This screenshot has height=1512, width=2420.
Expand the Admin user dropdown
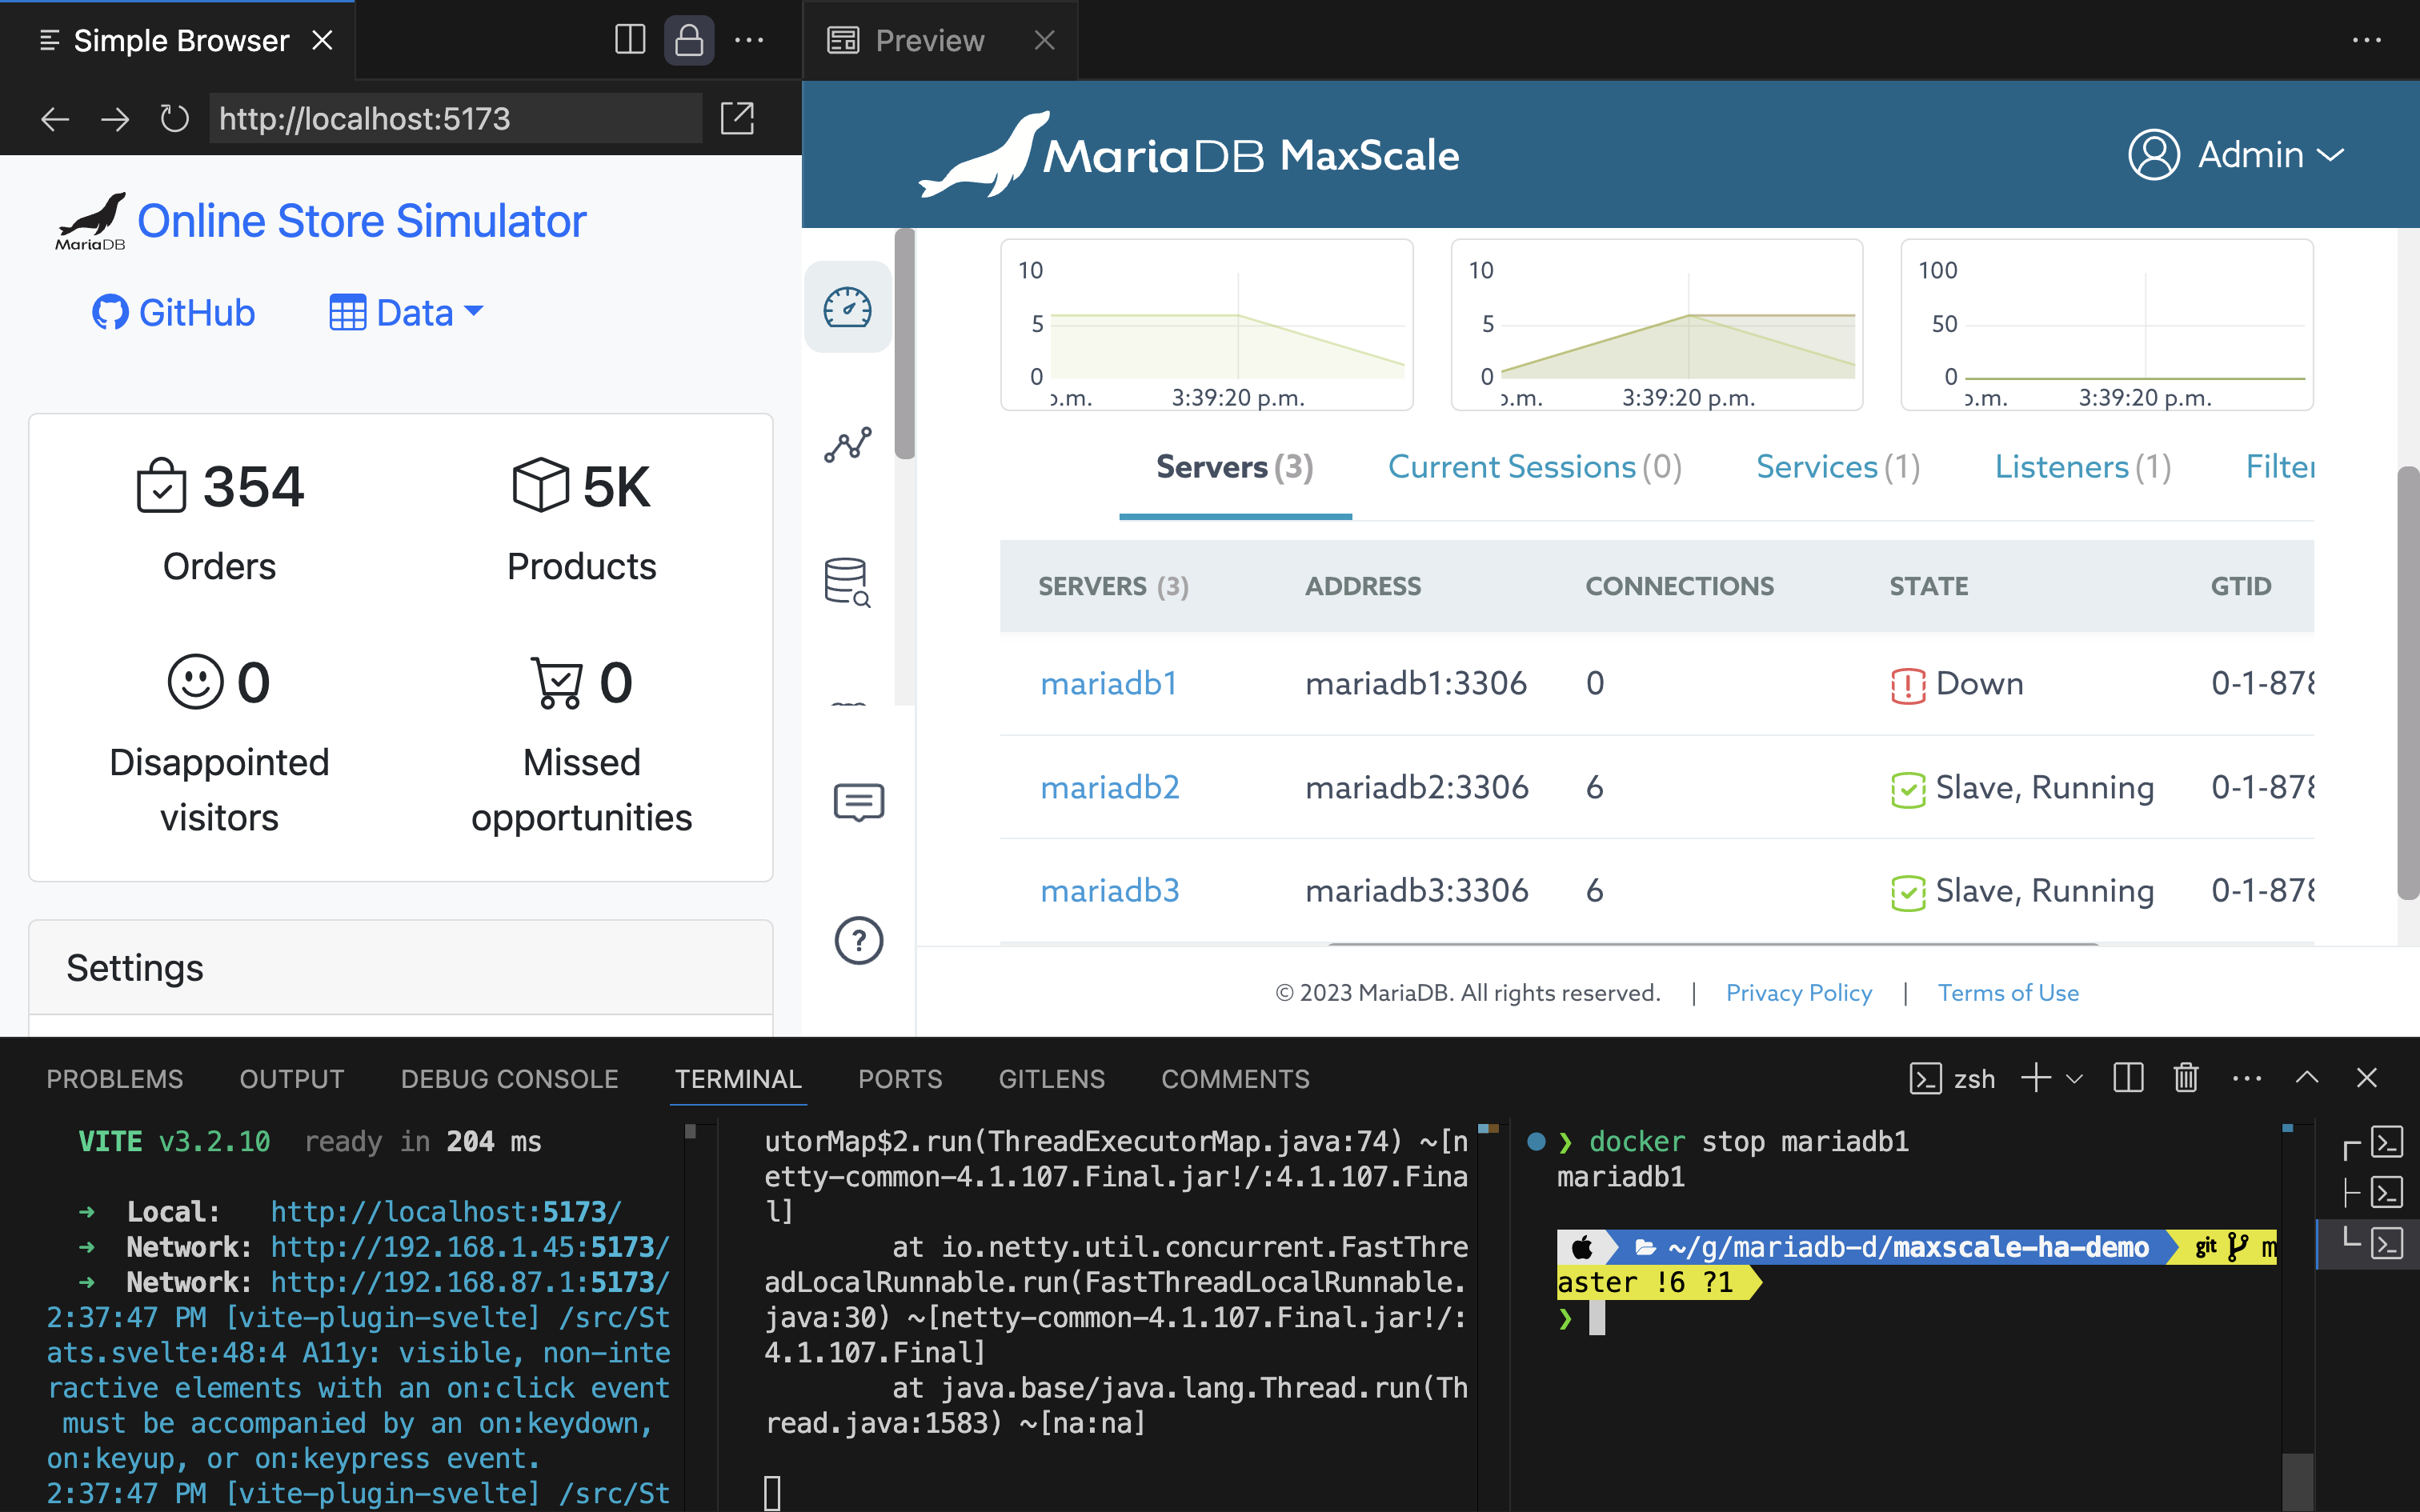(2331, 155)
